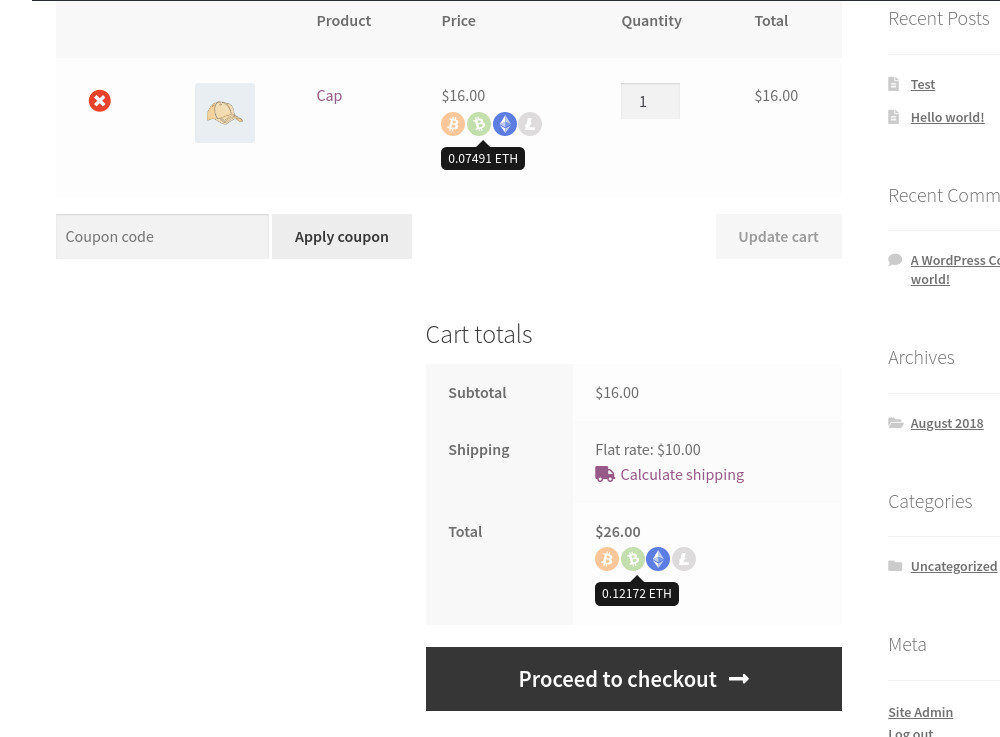Select the green Bitcoin Cash icon beside Cap price

coord(479,124)
